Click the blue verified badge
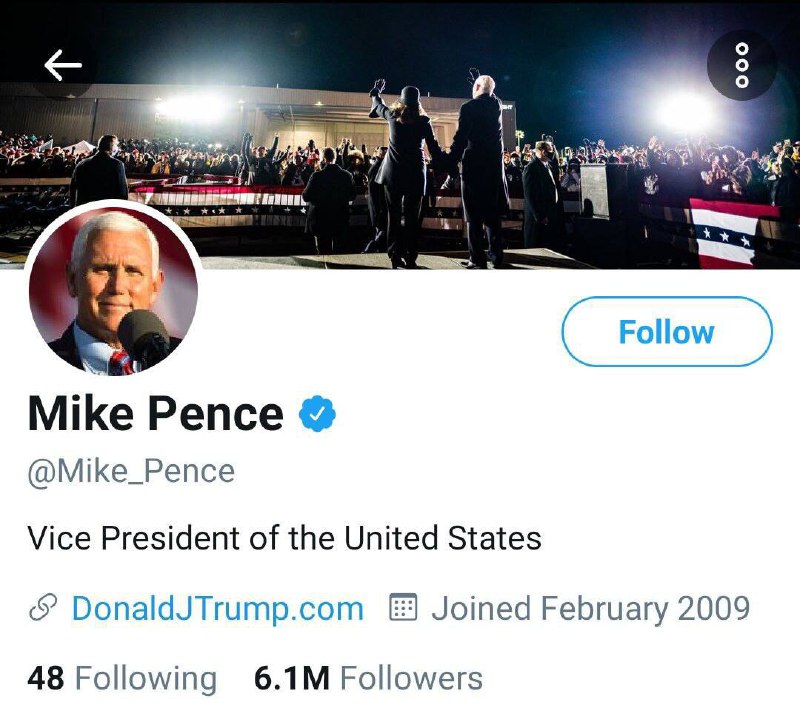The width and height of the screenshot is (800, 722). 318,414
